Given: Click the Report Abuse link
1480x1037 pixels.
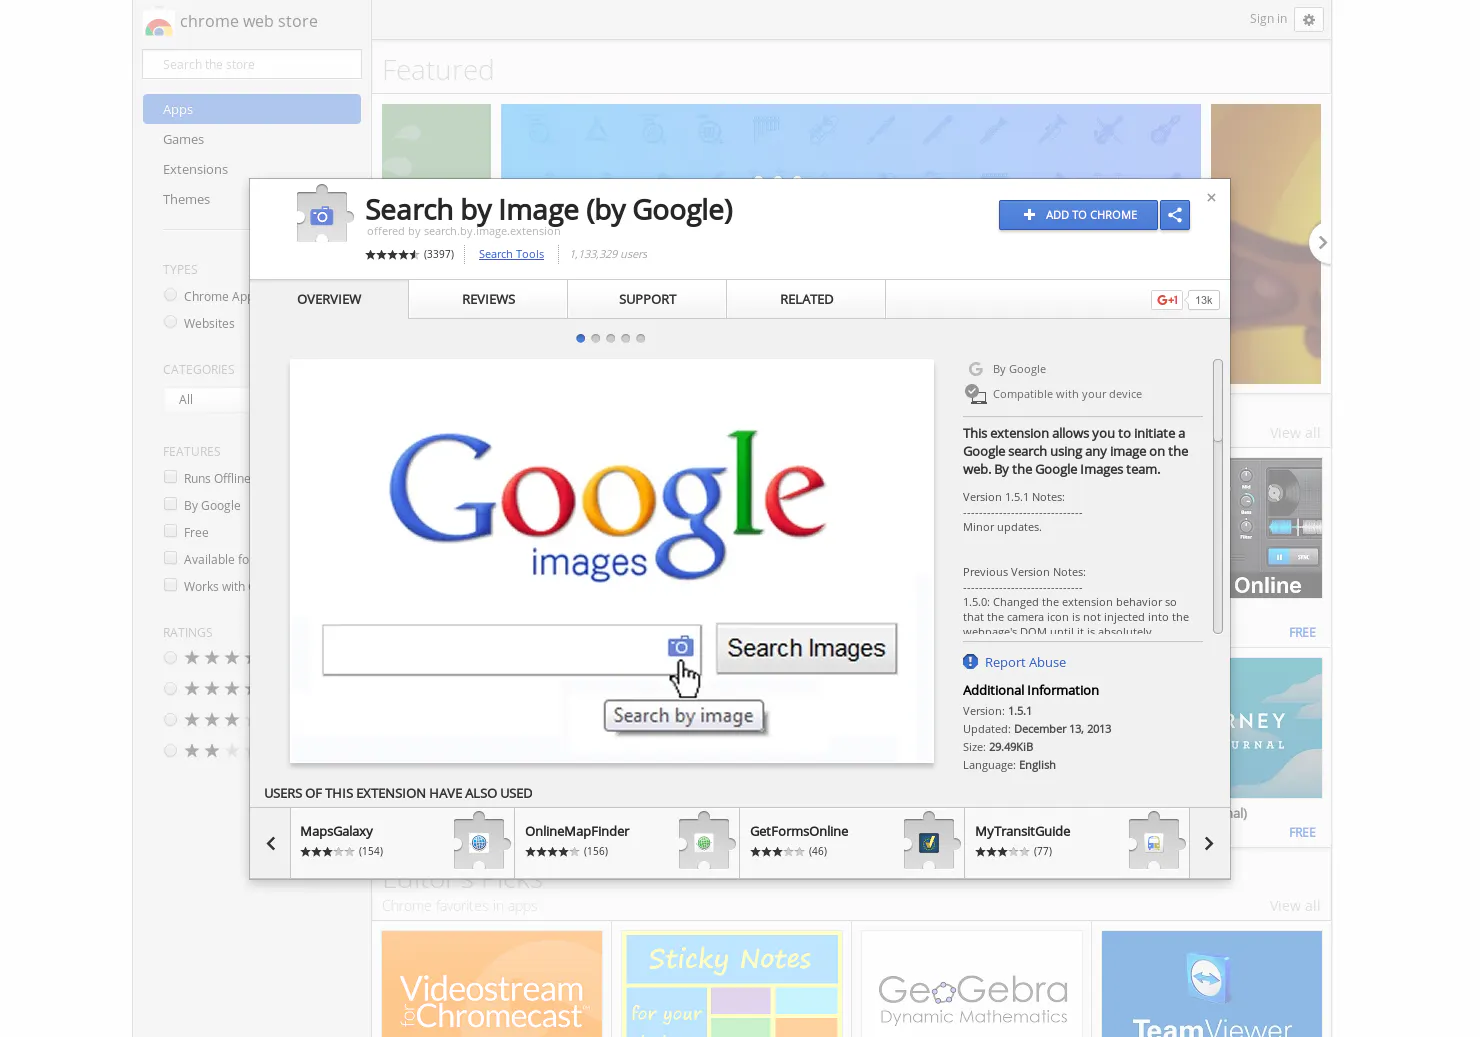Looking at the screenshot, I should [x=1025, y=662].
